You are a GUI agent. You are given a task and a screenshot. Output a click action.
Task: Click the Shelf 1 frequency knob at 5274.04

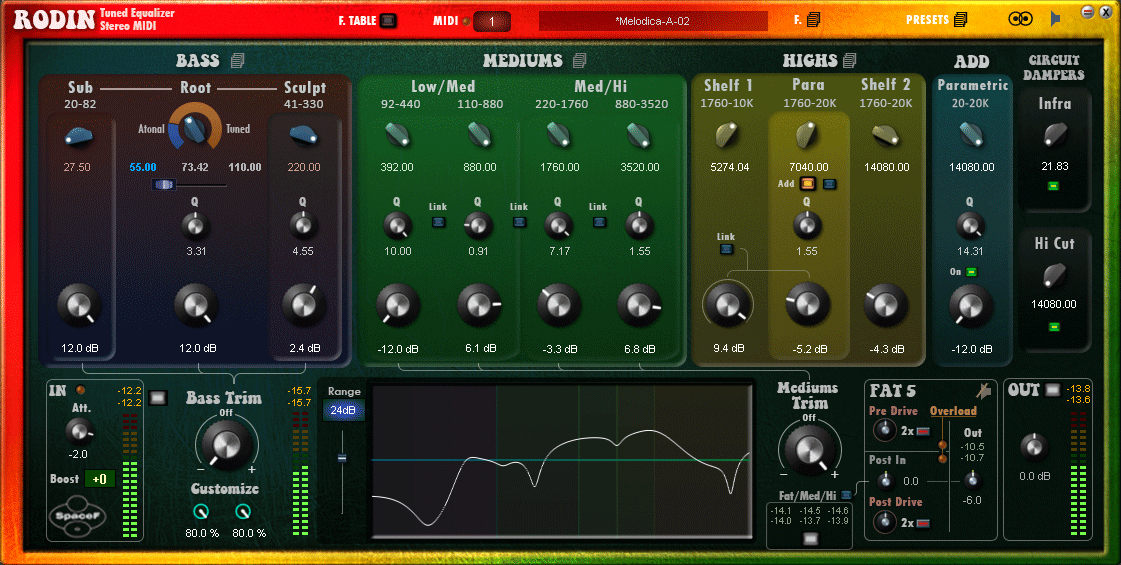(x=729, y=134)
